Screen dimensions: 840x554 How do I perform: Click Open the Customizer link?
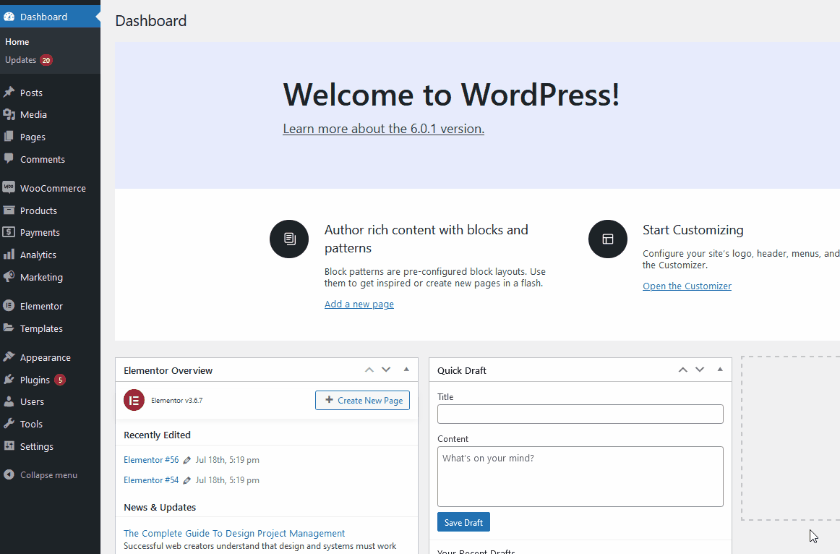(x=687, y=286)
